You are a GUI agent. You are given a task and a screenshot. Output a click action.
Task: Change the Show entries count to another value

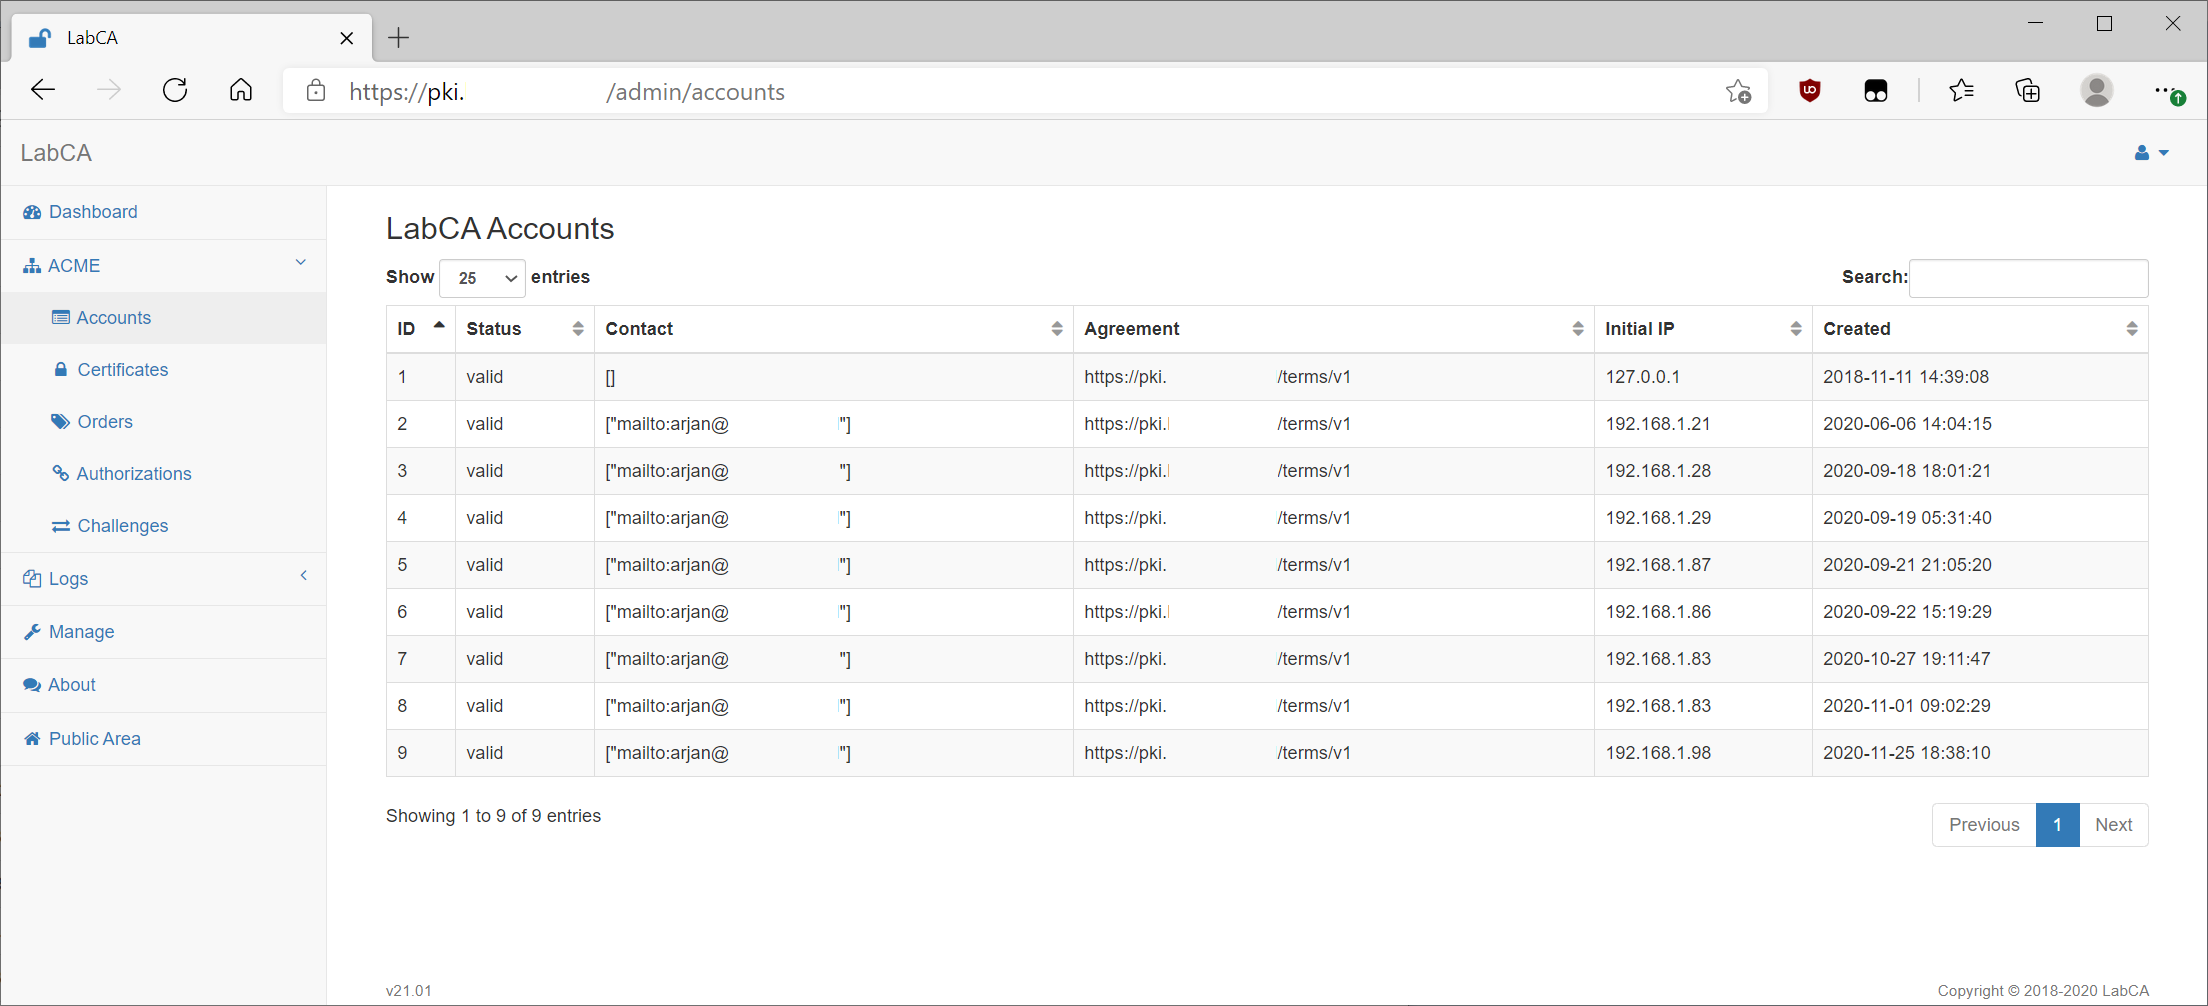click(x=482, y=278)
